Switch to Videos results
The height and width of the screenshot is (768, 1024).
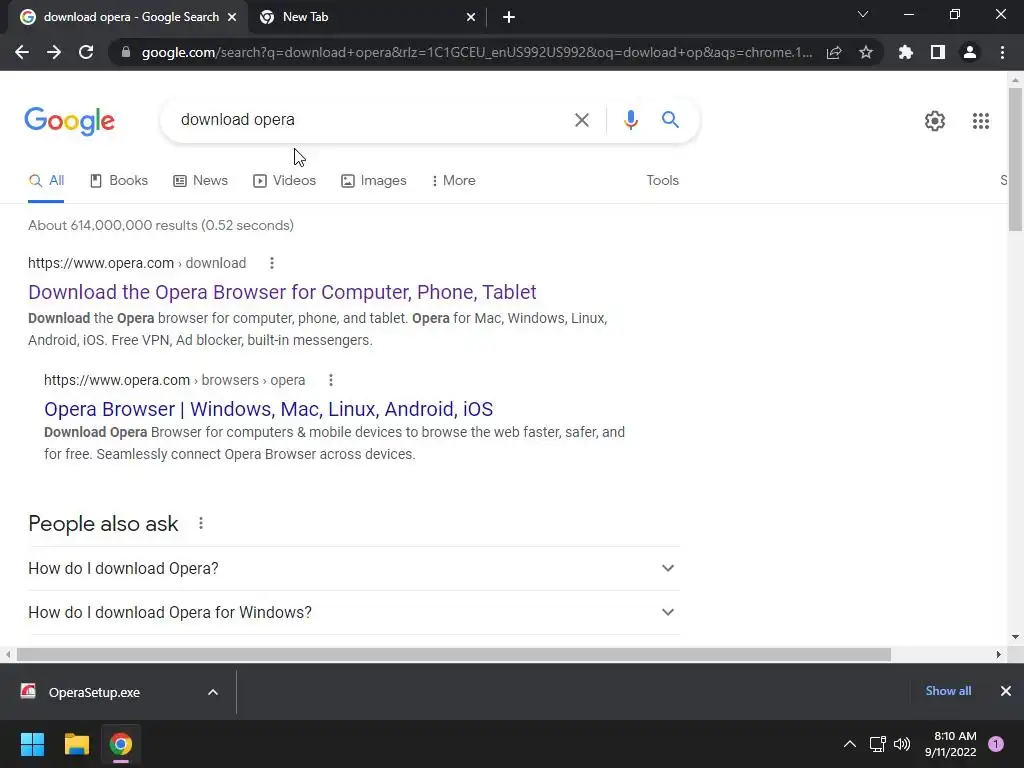[285, 181]
